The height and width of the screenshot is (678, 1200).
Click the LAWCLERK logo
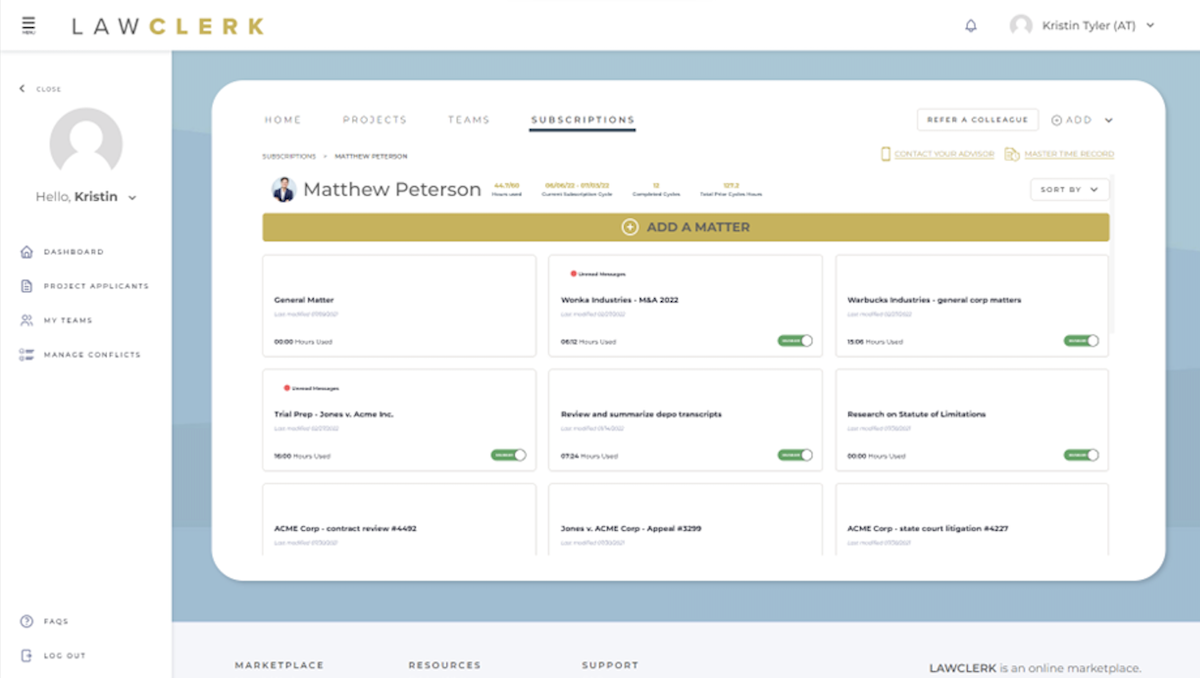click(x=168, y=26)
